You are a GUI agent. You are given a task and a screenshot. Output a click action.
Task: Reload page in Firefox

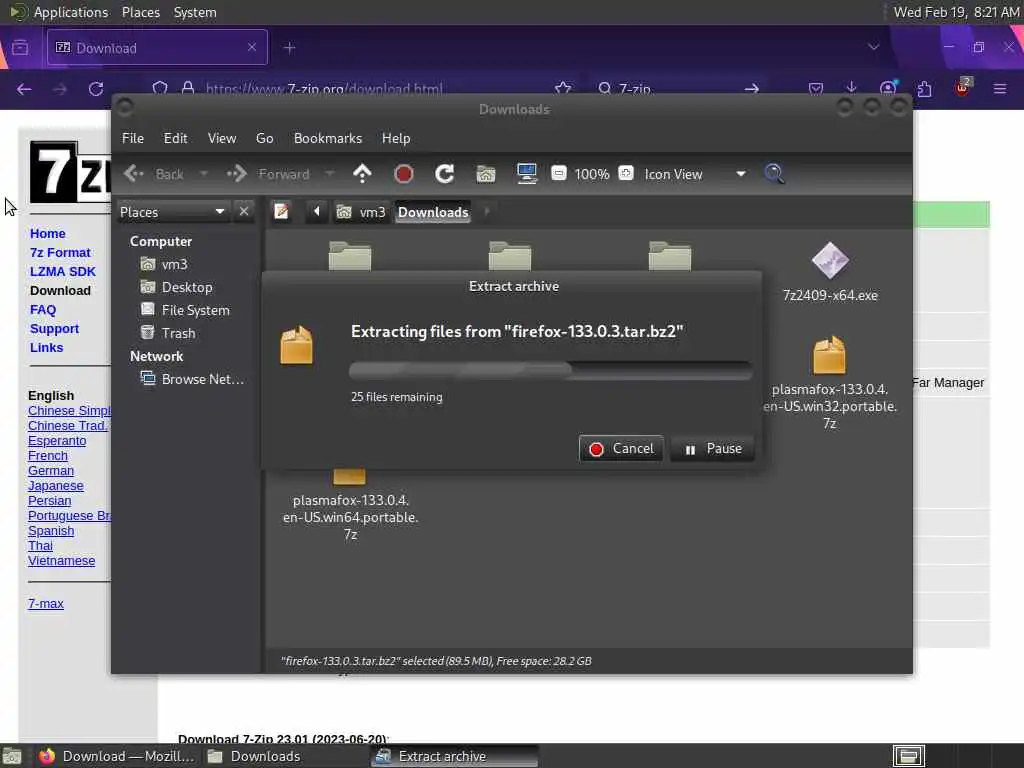[x=96, y=89]
